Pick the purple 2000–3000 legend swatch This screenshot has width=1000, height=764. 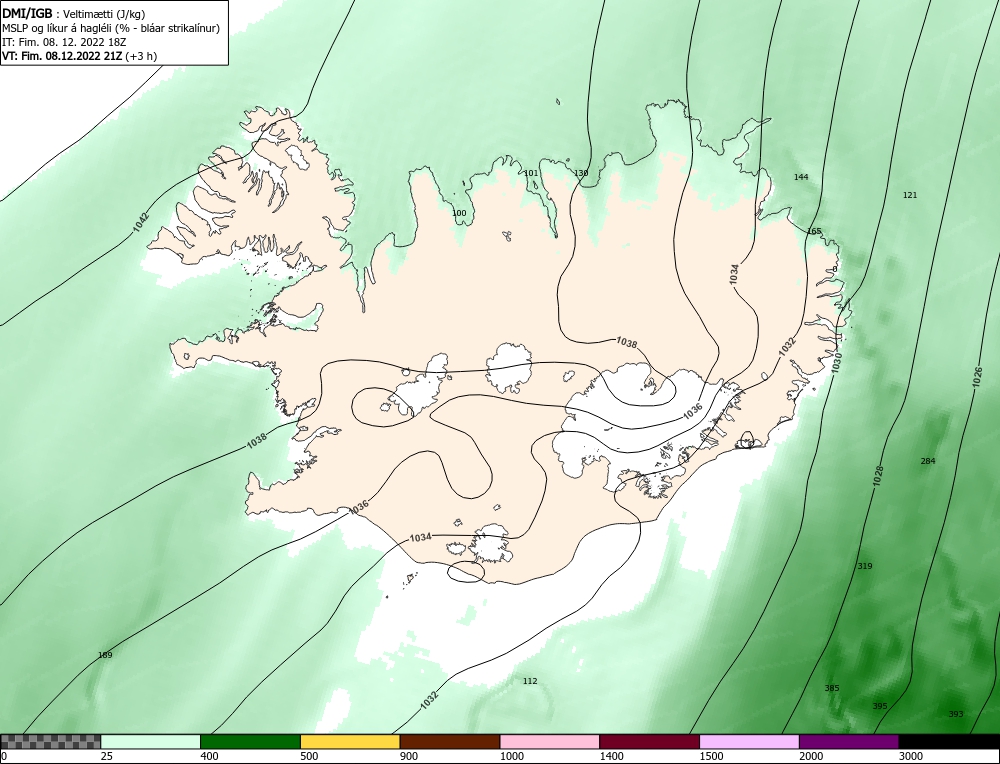pyautogui.click(x=849, y=742)
